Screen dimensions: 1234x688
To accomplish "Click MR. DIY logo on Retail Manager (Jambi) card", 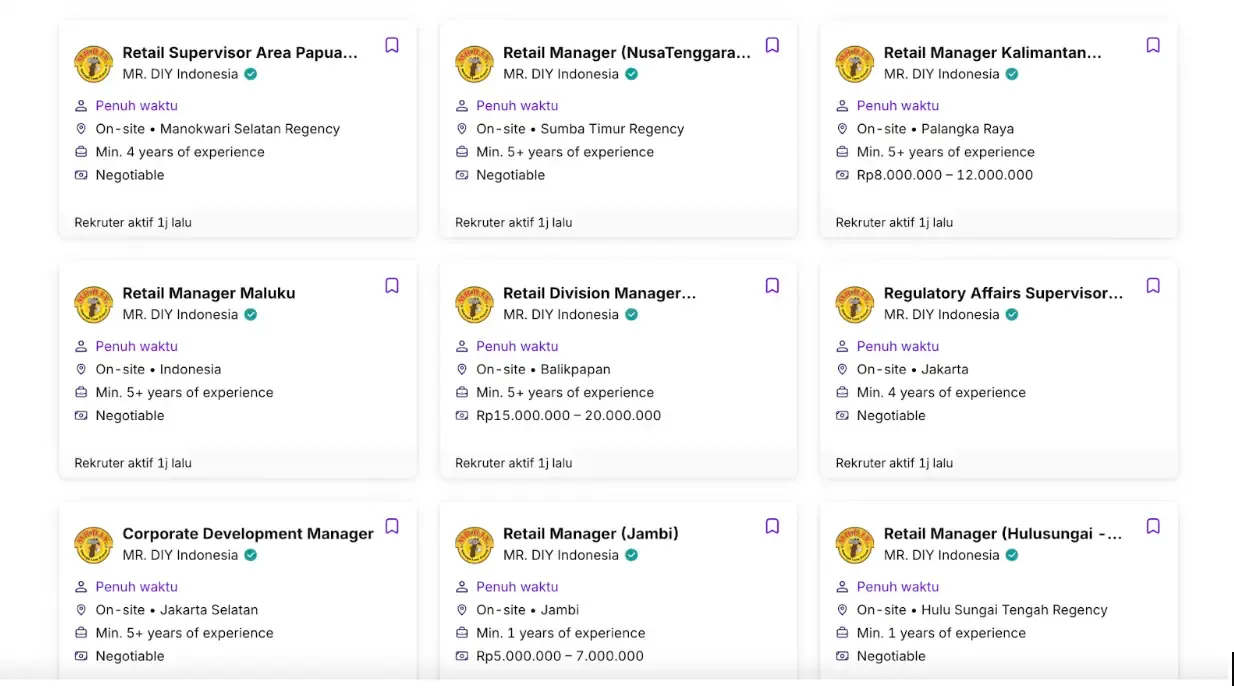I will 474,545.
